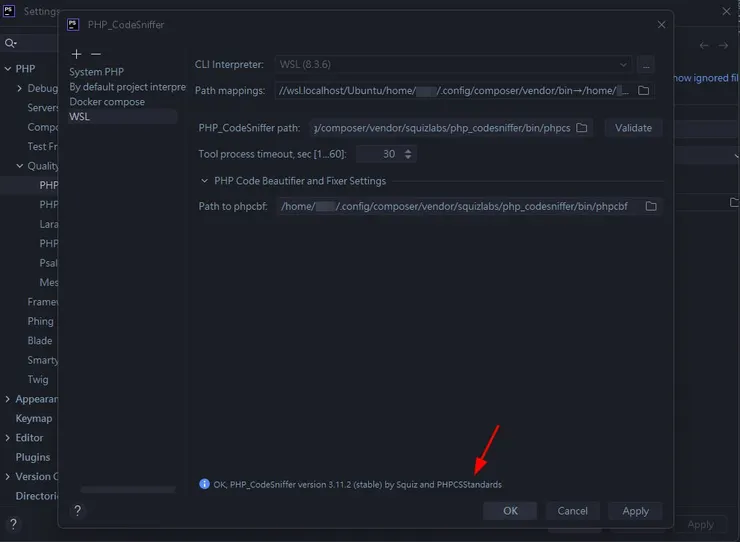740x542 pixels.
Task: Collapse PHP Code Beautifier and Fixer Settings
Action: (205, 181)
